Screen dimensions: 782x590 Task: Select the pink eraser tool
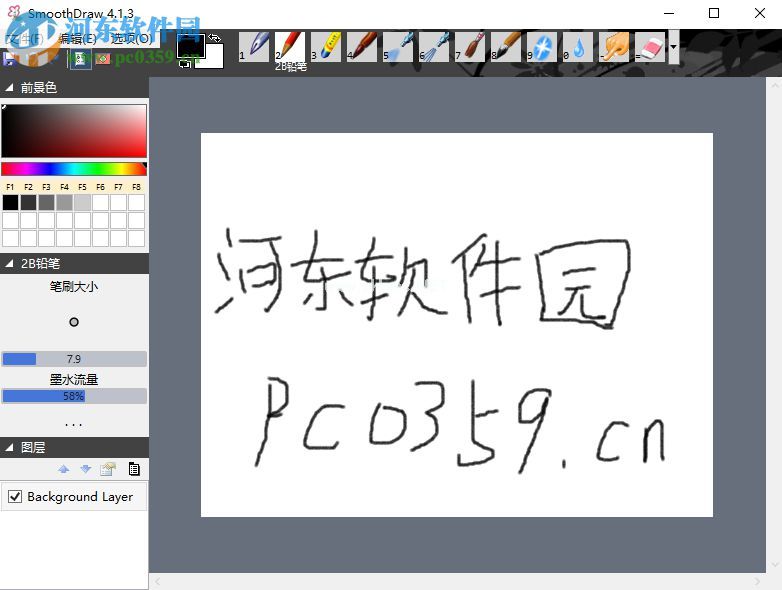tap(650, 47)
